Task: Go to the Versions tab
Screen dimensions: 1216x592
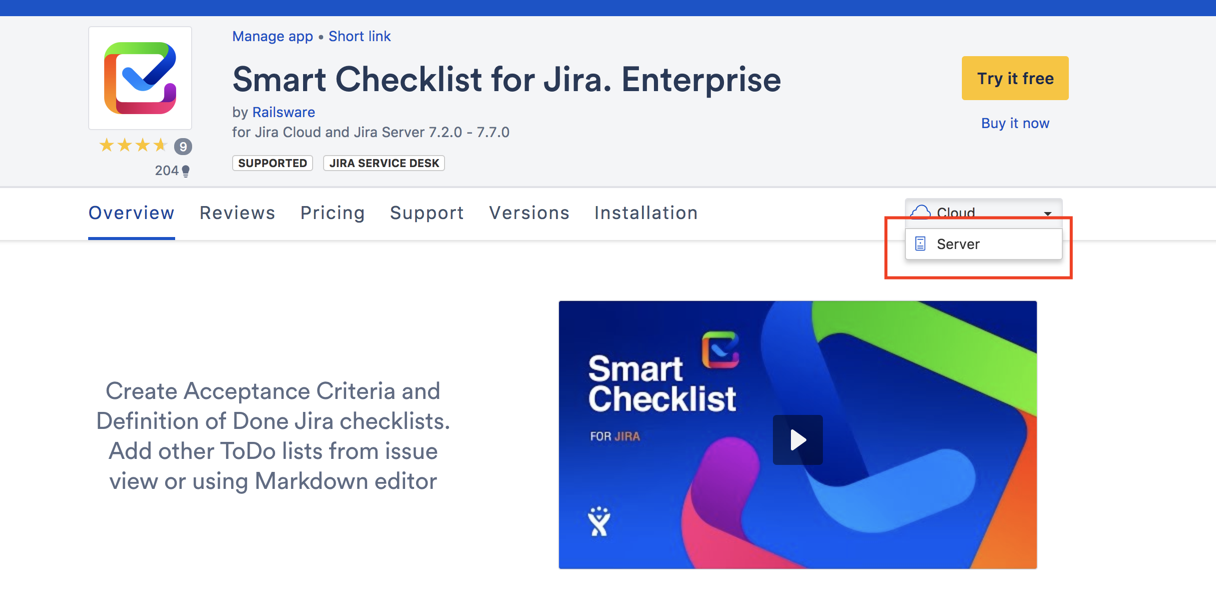Action: click(529, 213)
